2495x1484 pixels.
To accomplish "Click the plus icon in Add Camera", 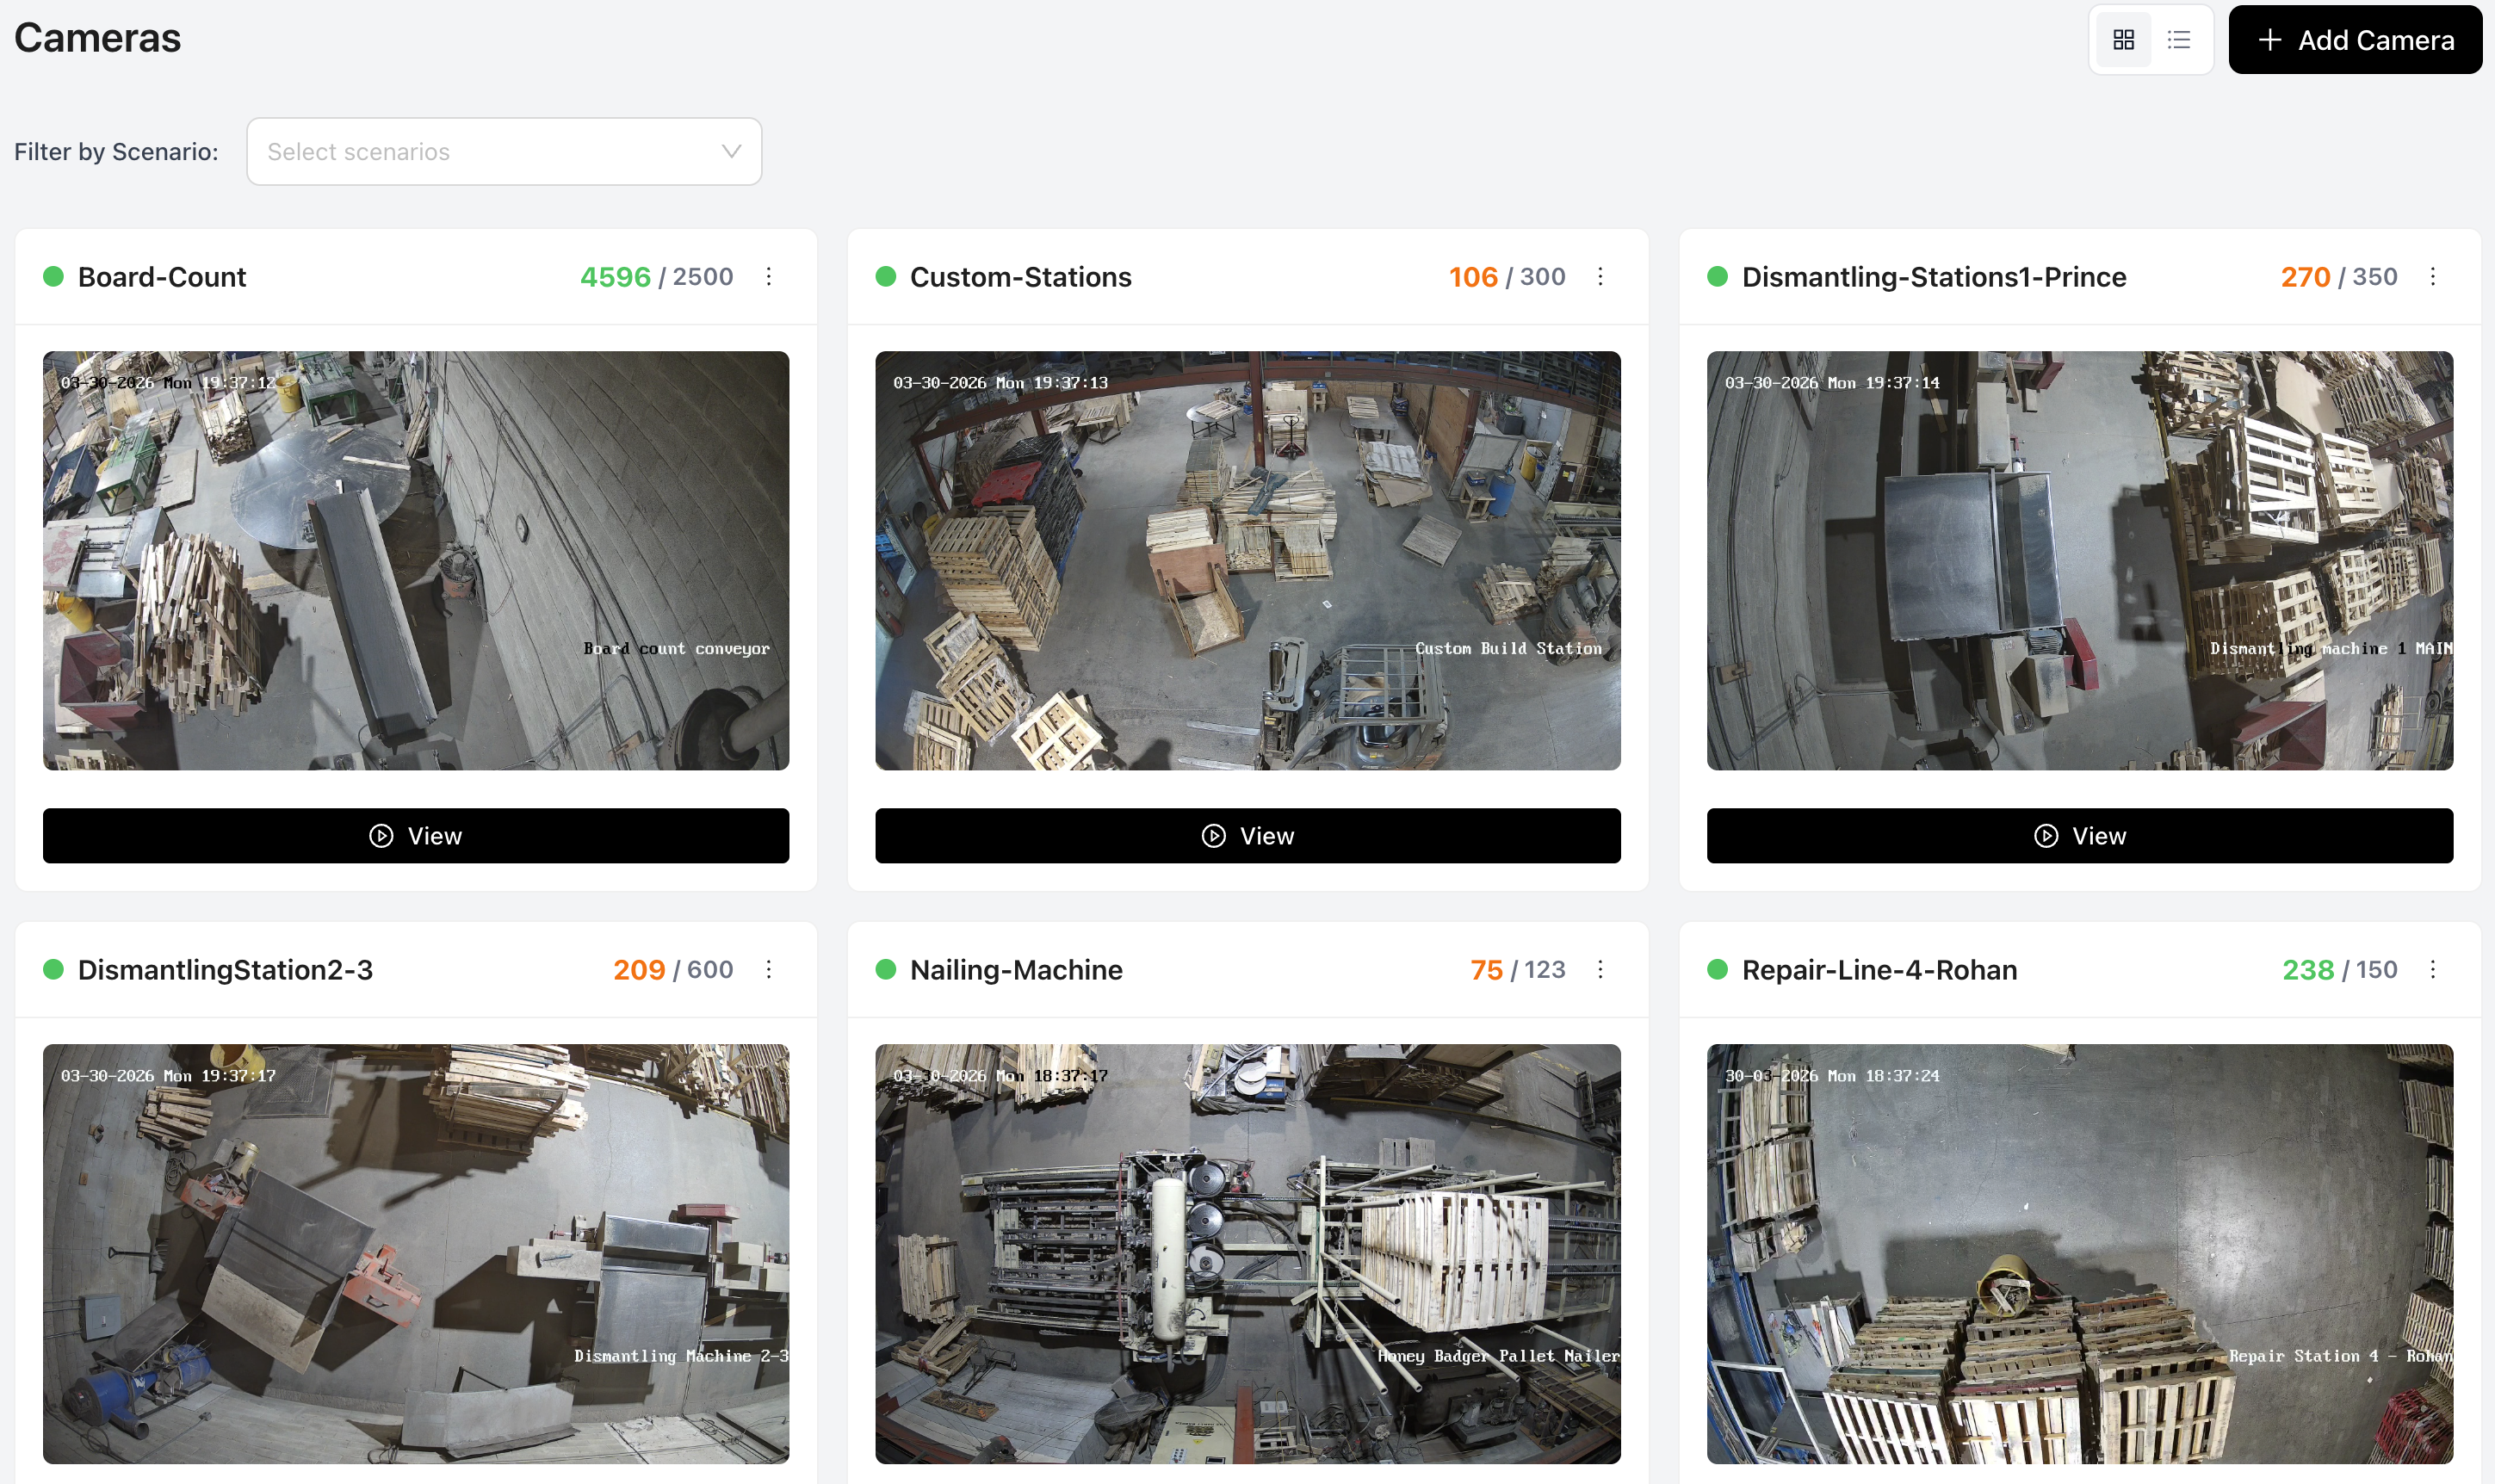I will pos(2271,40).
